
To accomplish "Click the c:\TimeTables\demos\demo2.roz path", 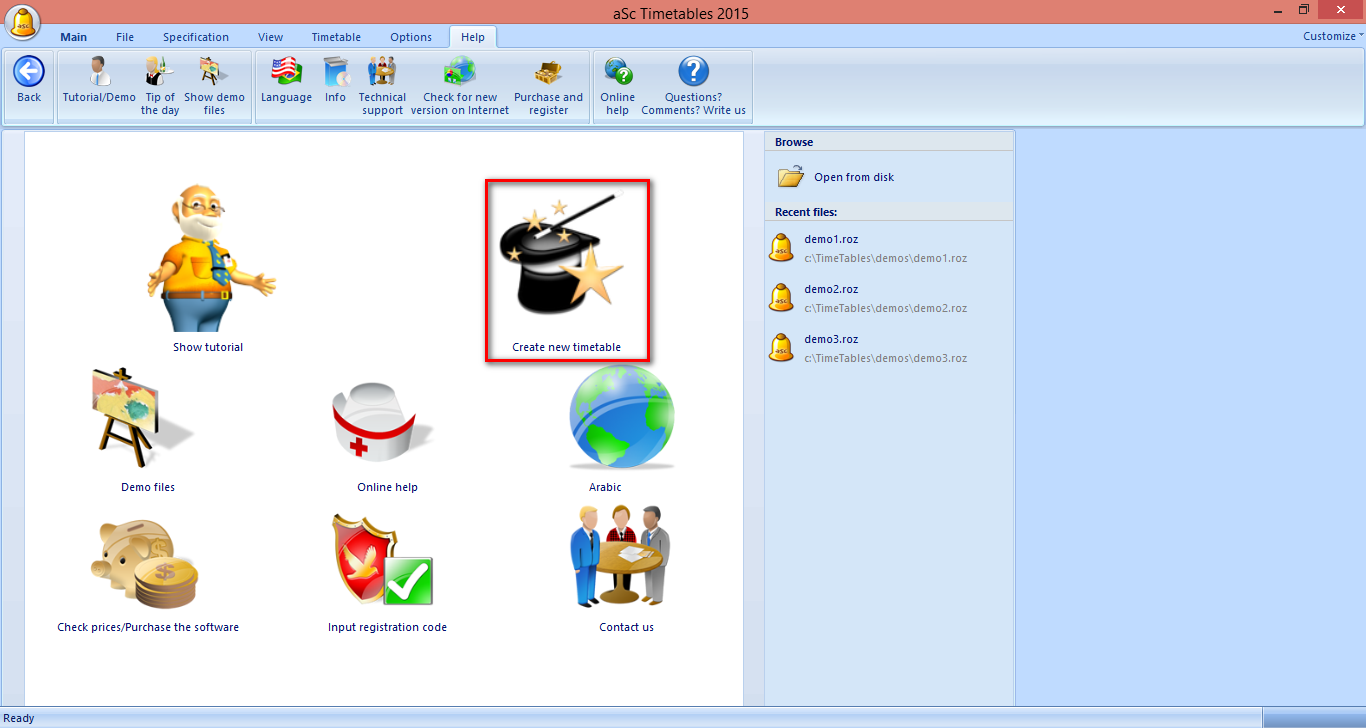I will tap(886, 308).
